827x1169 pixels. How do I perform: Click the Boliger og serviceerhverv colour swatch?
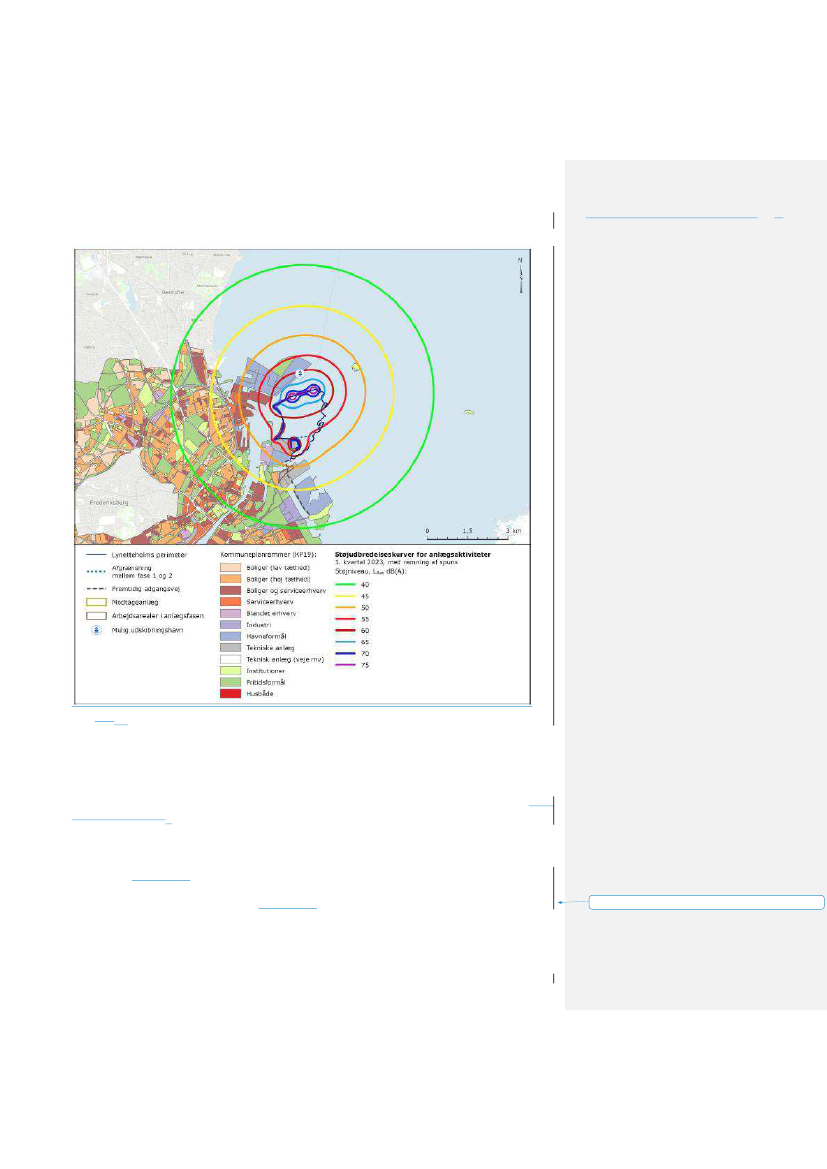(x=230, y=590)
